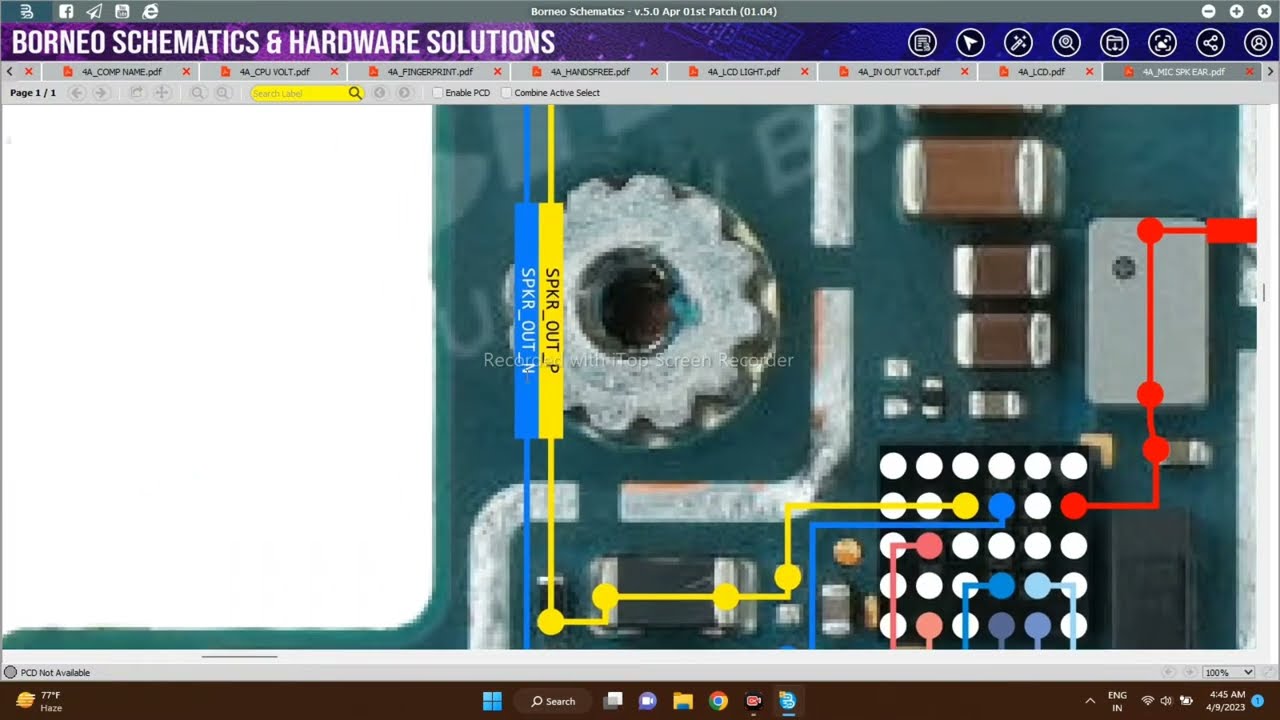Close the 4A_IN OUT VOLT.pdf tab

point(964,72)
